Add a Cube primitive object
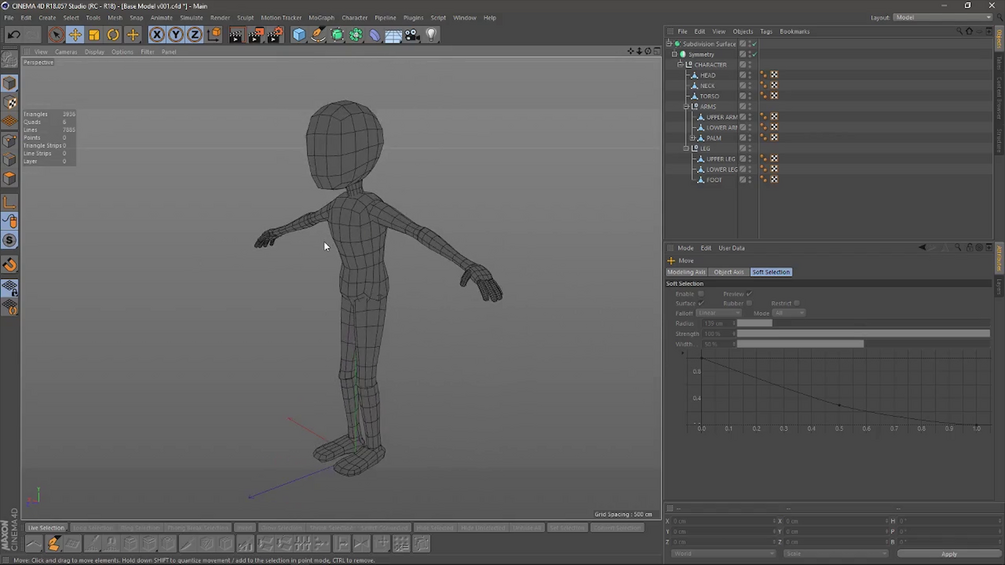This screenshot has height=565, width=1005. tap(299, 35)
